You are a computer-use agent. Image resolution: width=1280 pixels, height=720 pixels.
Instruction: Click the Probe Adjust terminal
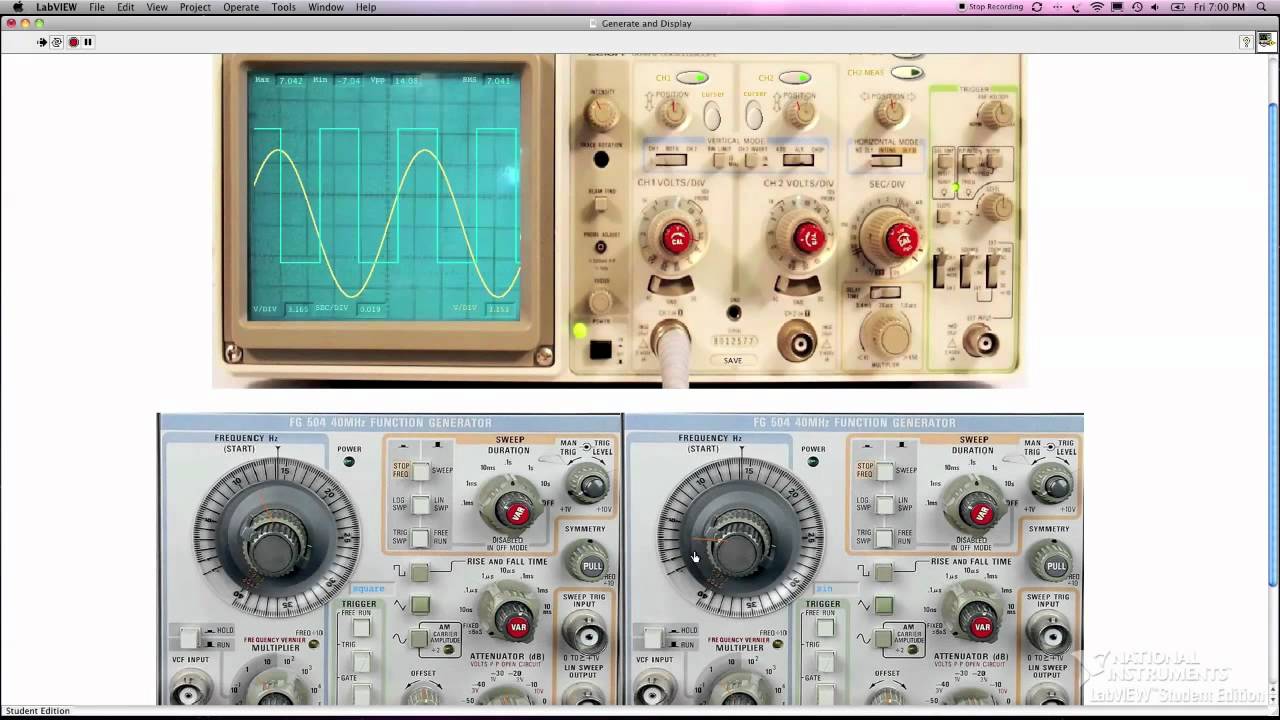point(601,247)
